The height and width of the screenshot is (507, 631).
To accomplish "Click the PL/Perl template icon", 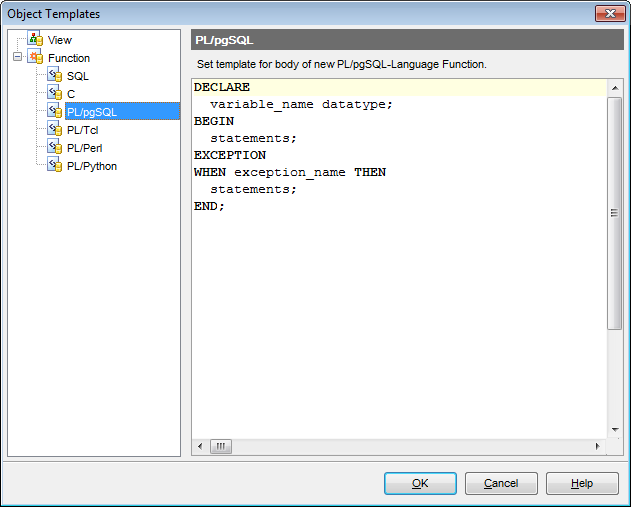I will coord(55,147).
